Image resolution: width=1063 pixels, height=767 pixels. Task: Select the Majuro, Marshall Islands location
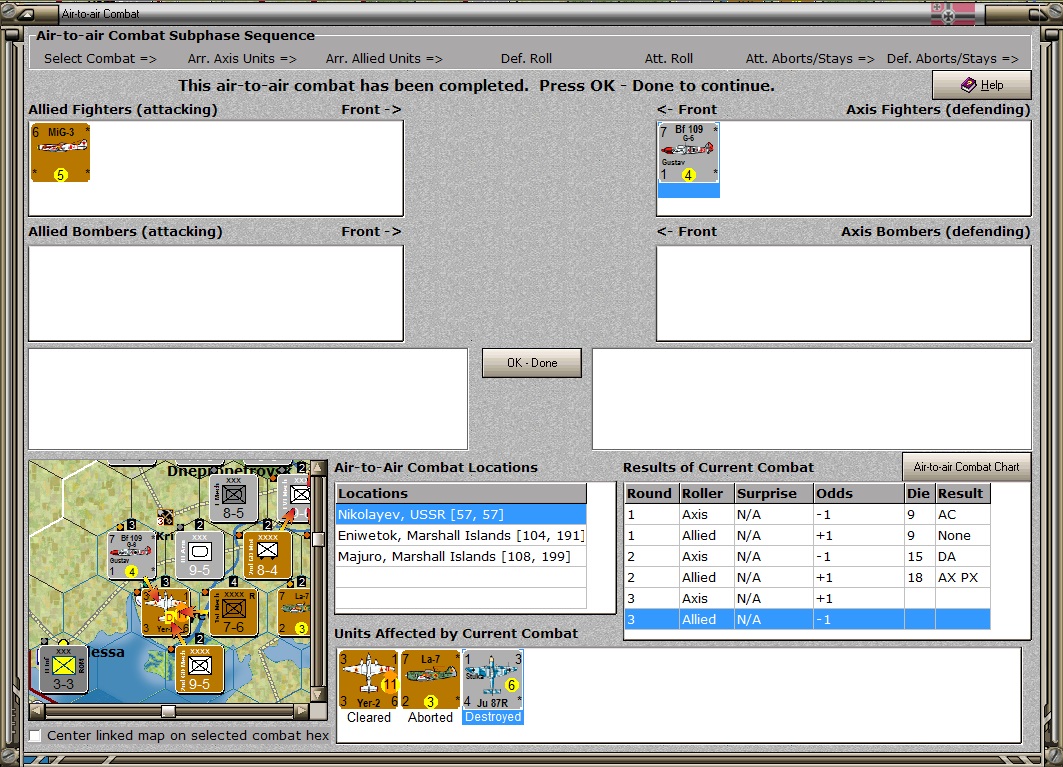(461, 556)
